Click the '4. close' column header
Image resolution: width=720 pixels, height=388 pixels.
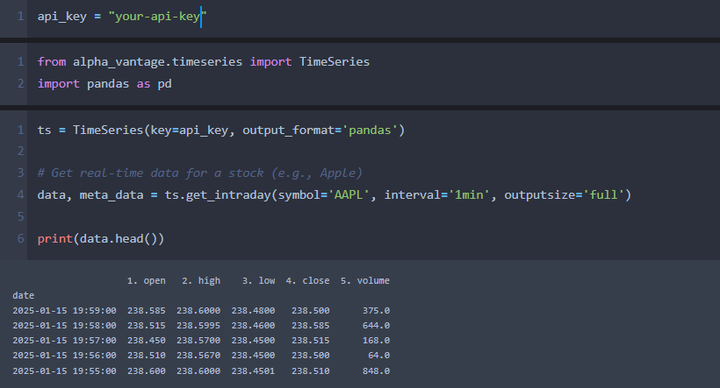(308, 281)
